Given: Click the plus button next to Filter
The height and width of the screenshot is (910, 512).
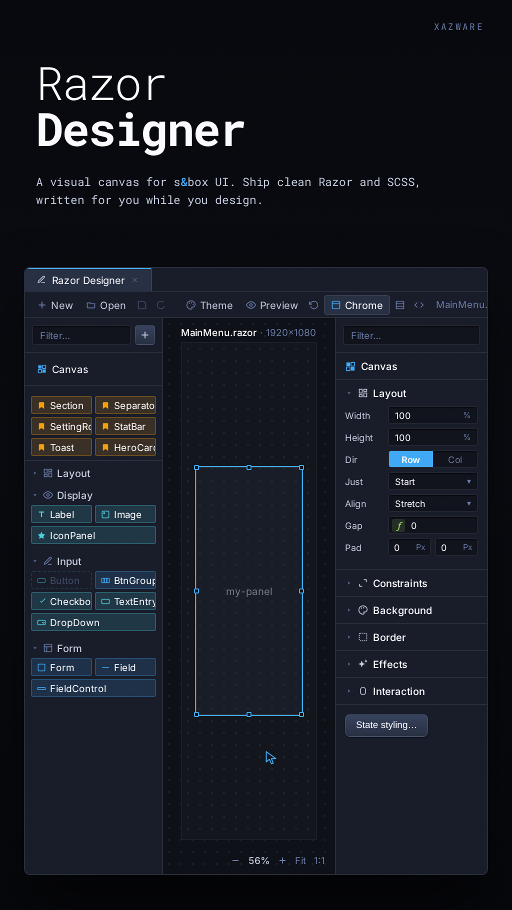Looking at the screenshot, I should point(145,335).
